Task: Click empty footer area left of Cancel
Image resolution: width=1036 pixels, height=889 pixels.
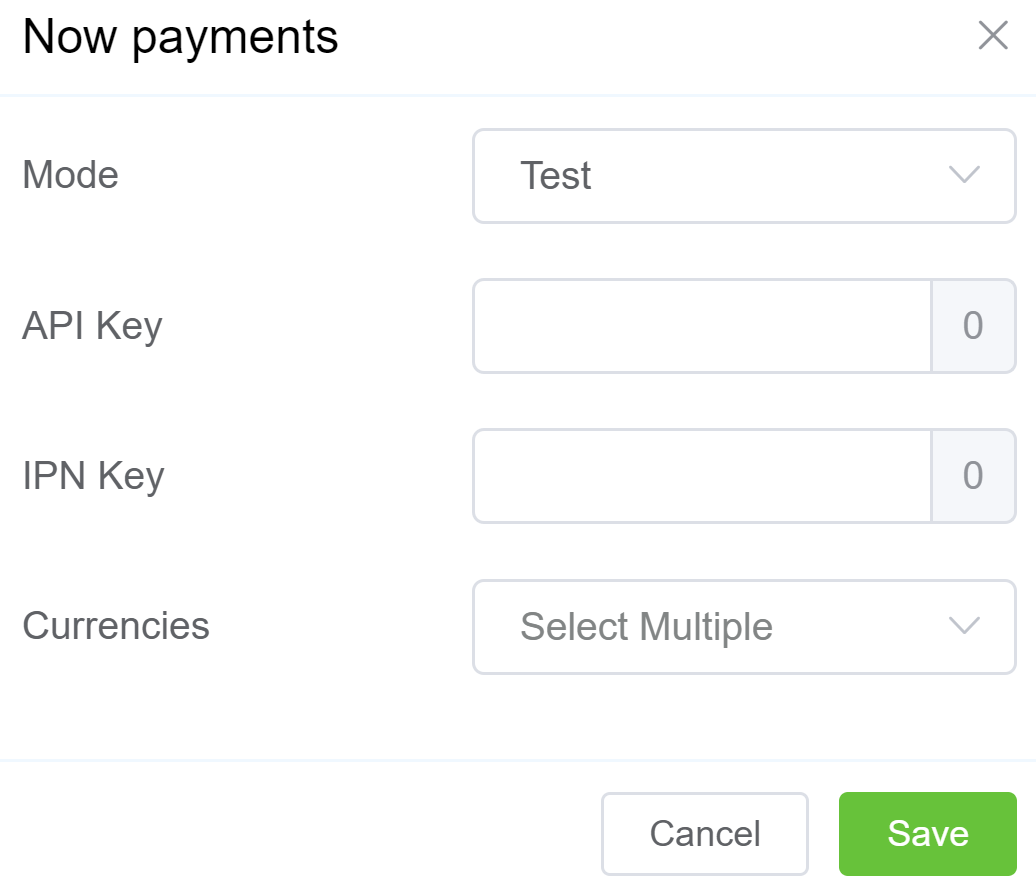Action: click(x=300, y=833)
